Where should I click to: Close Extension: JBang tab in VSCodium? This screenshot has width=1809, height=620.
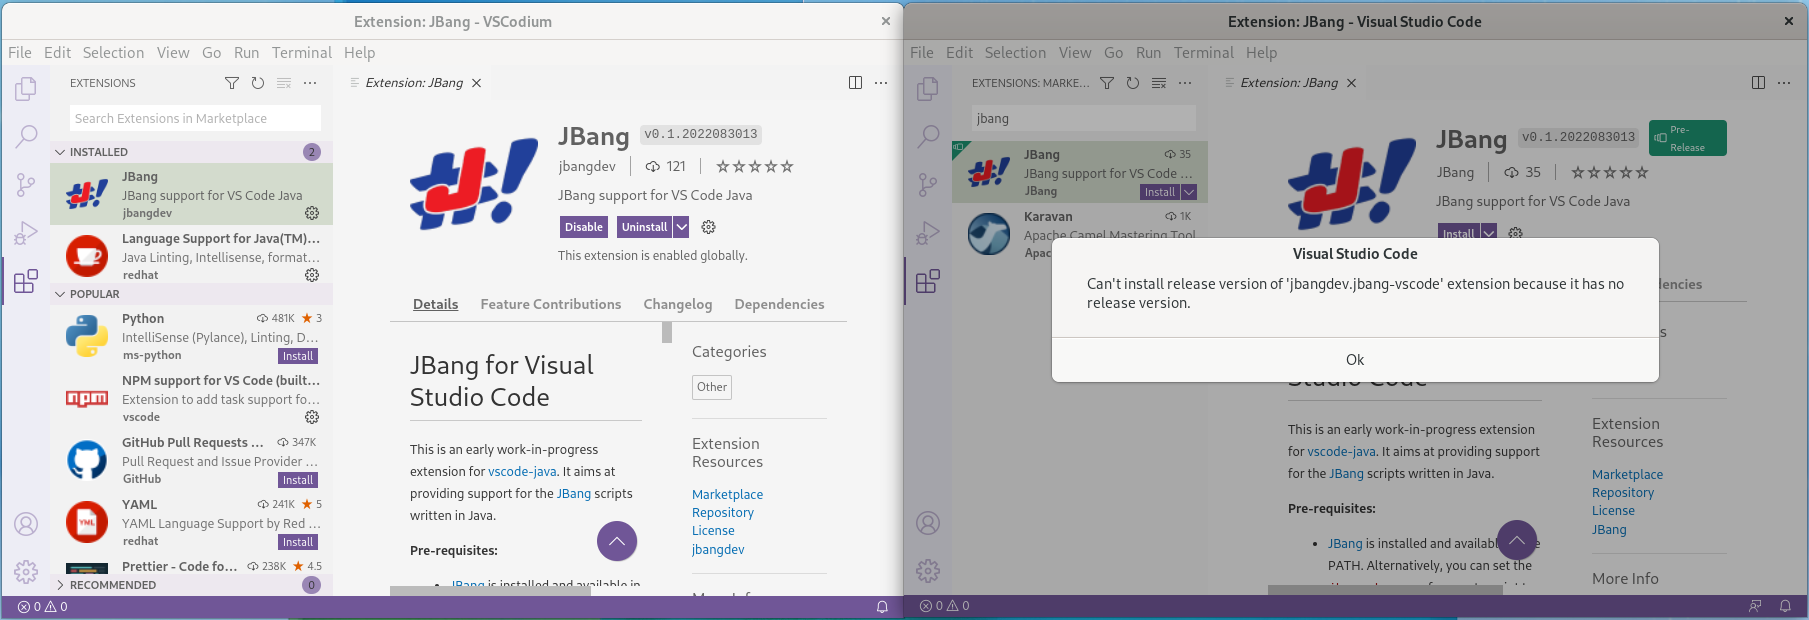coord(477,83)
